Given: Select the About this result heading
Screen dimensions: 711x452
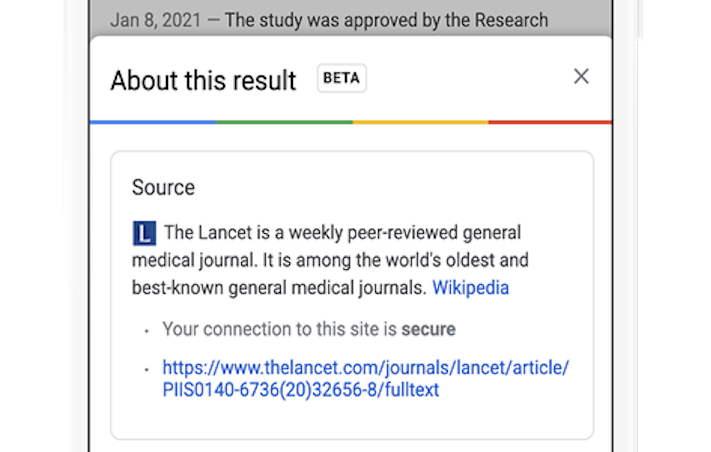Looking at the screenshot, I should tap(203, 80).
